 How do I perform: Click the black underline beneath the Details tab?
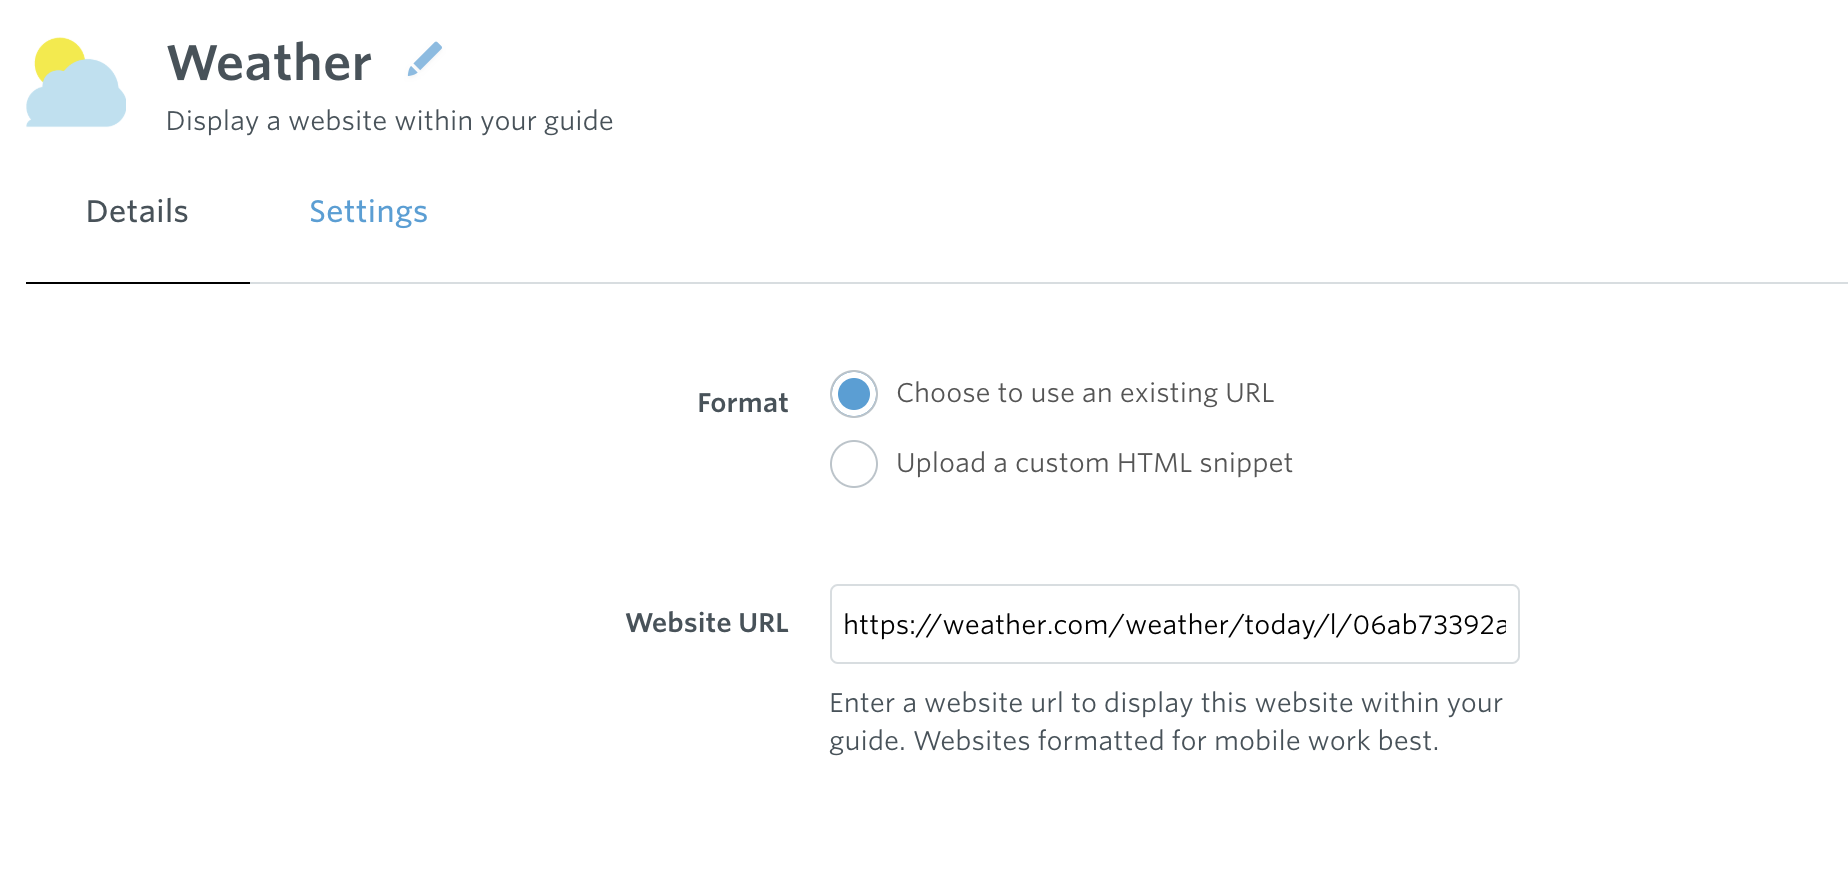138,283
